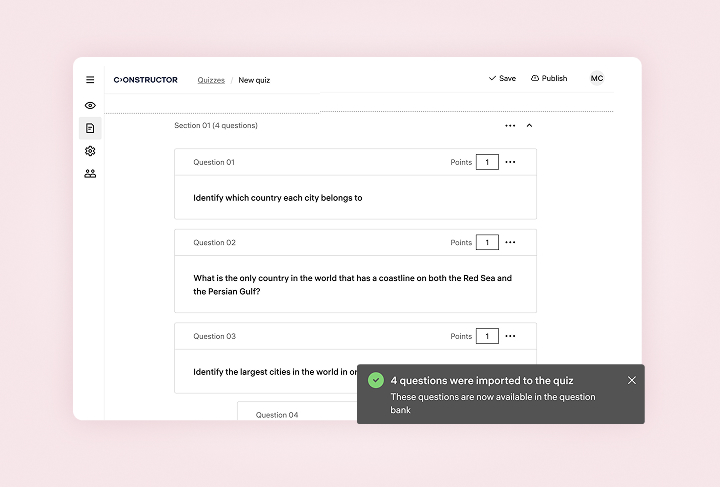
Task: Open Question 01 three-dot options menu
Action: pos(510,162)
